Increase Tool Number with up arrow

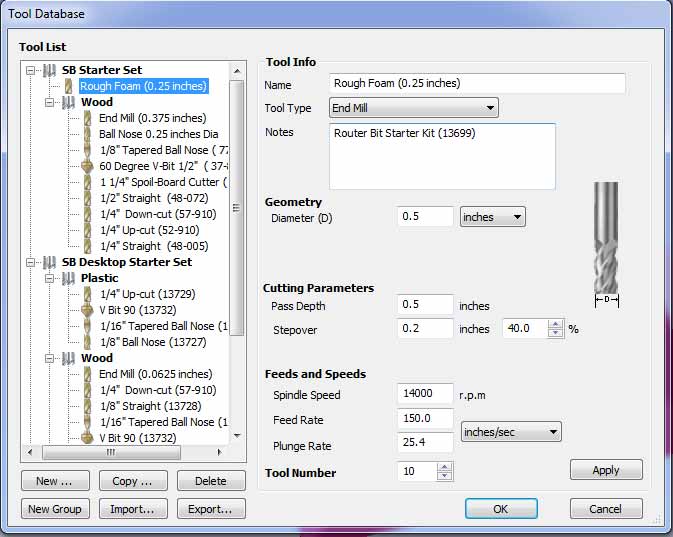click(x=445, y=467)
